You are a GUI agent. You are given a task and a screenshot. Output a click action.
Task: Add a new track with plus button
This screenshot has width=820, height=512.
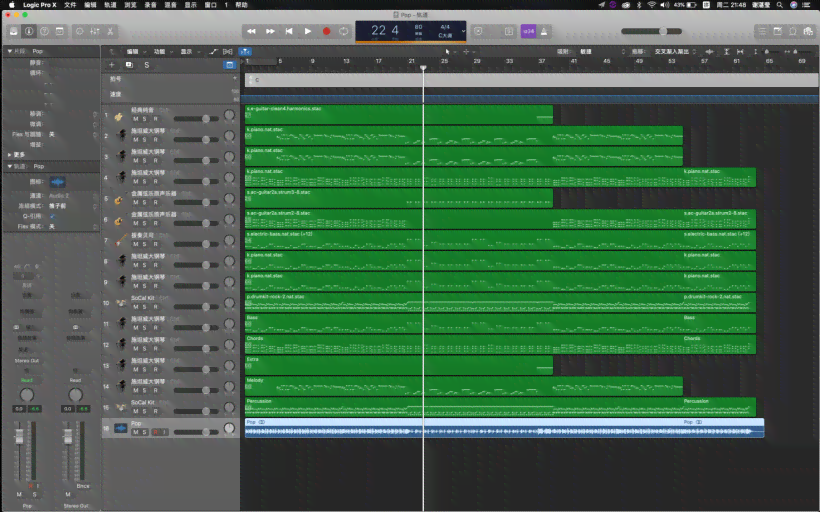click(112, 65)
